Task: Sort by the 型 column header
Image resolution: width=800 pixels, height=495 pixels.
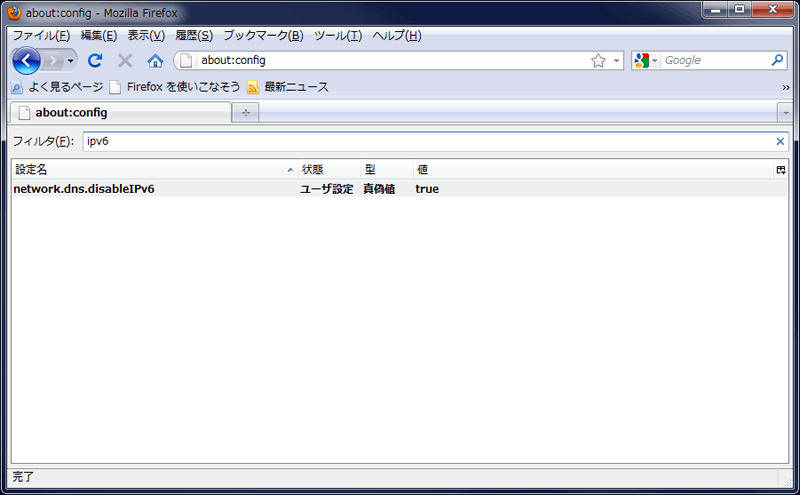Action: [x=387, y=169]
